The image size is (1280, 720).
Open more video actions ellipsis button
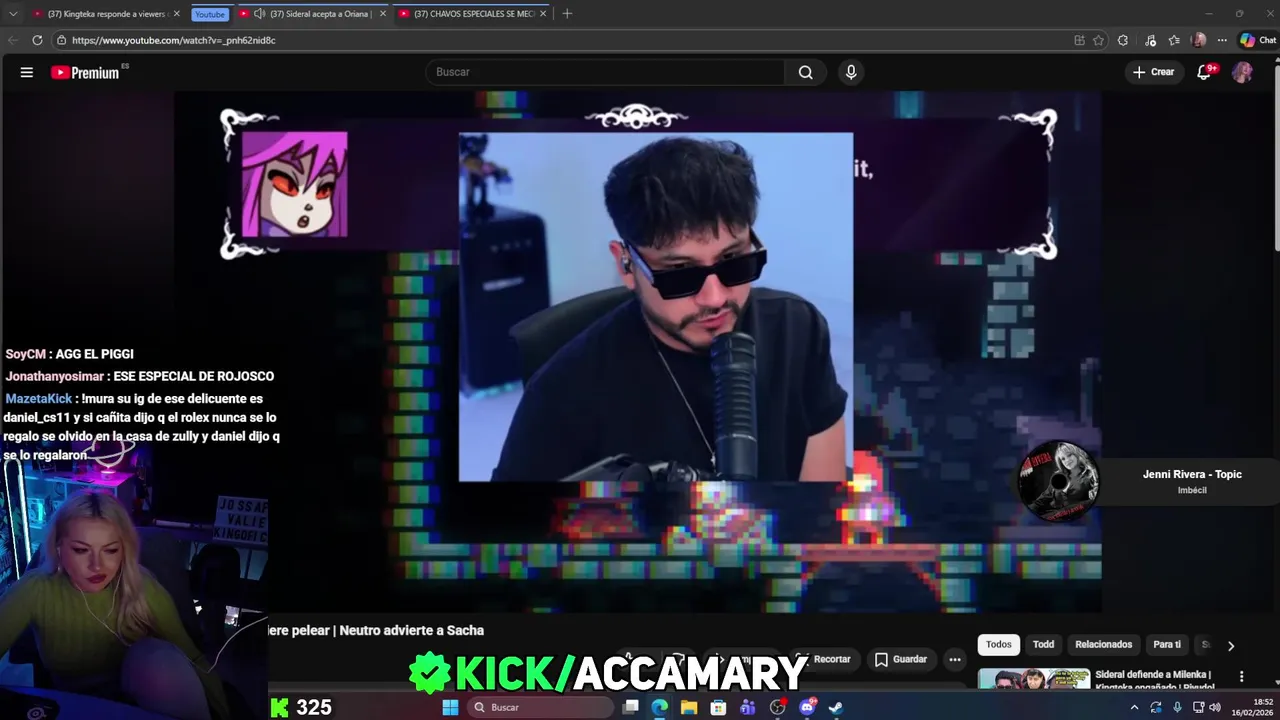coord(955,659)
